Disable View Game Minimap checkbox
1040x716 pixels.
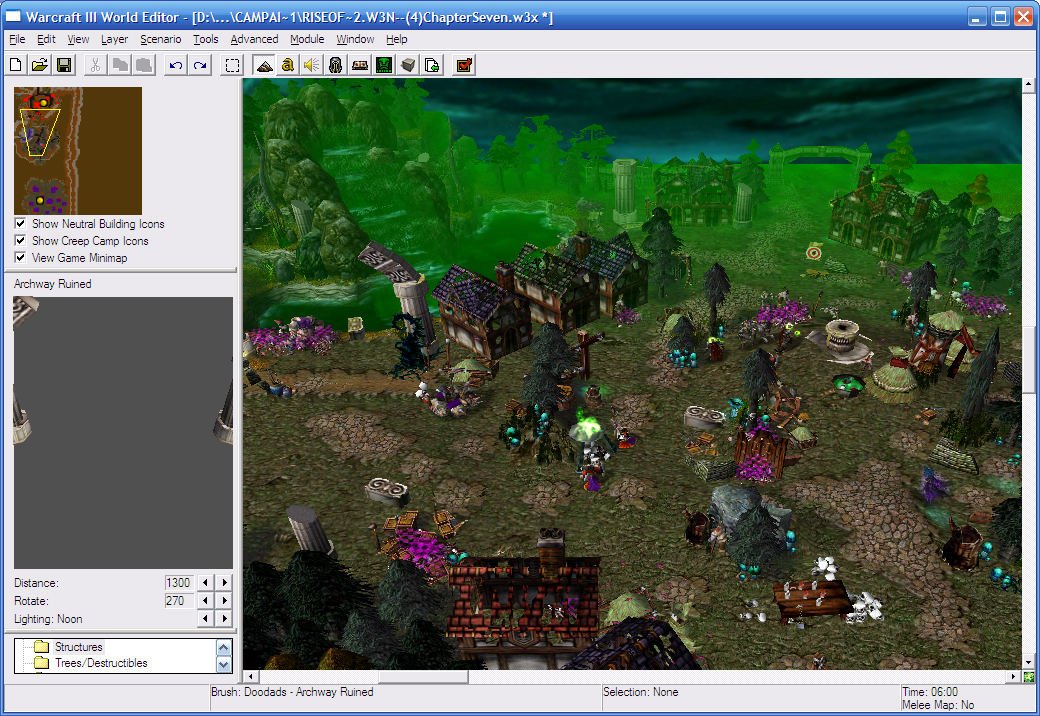click(21, 257)
